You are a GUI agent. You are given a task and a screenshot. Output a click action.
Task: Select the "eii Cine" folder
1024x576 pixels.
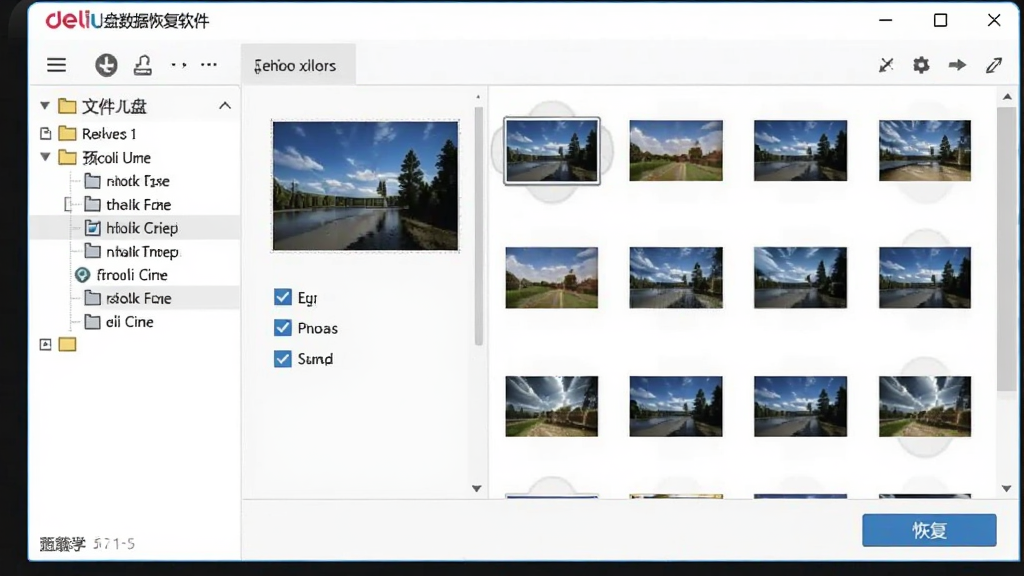pyautogui.click(x=120, y=322)
